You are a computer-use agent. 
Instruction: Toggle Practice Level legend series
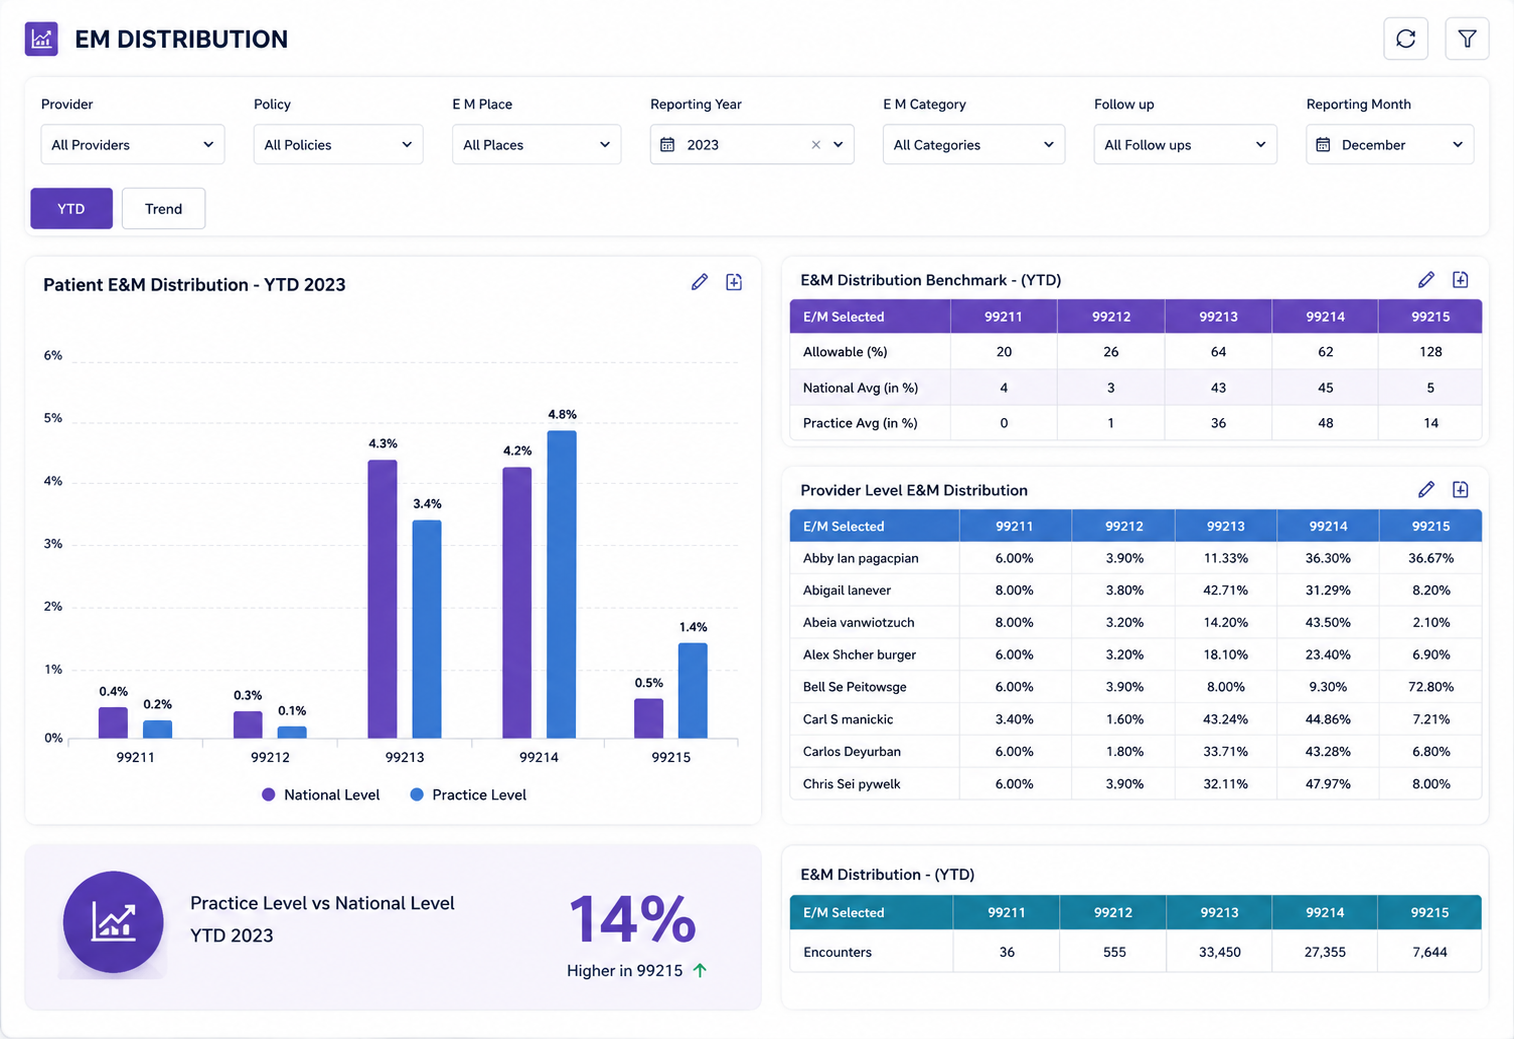pyautogui.click(x=468, y=795)
